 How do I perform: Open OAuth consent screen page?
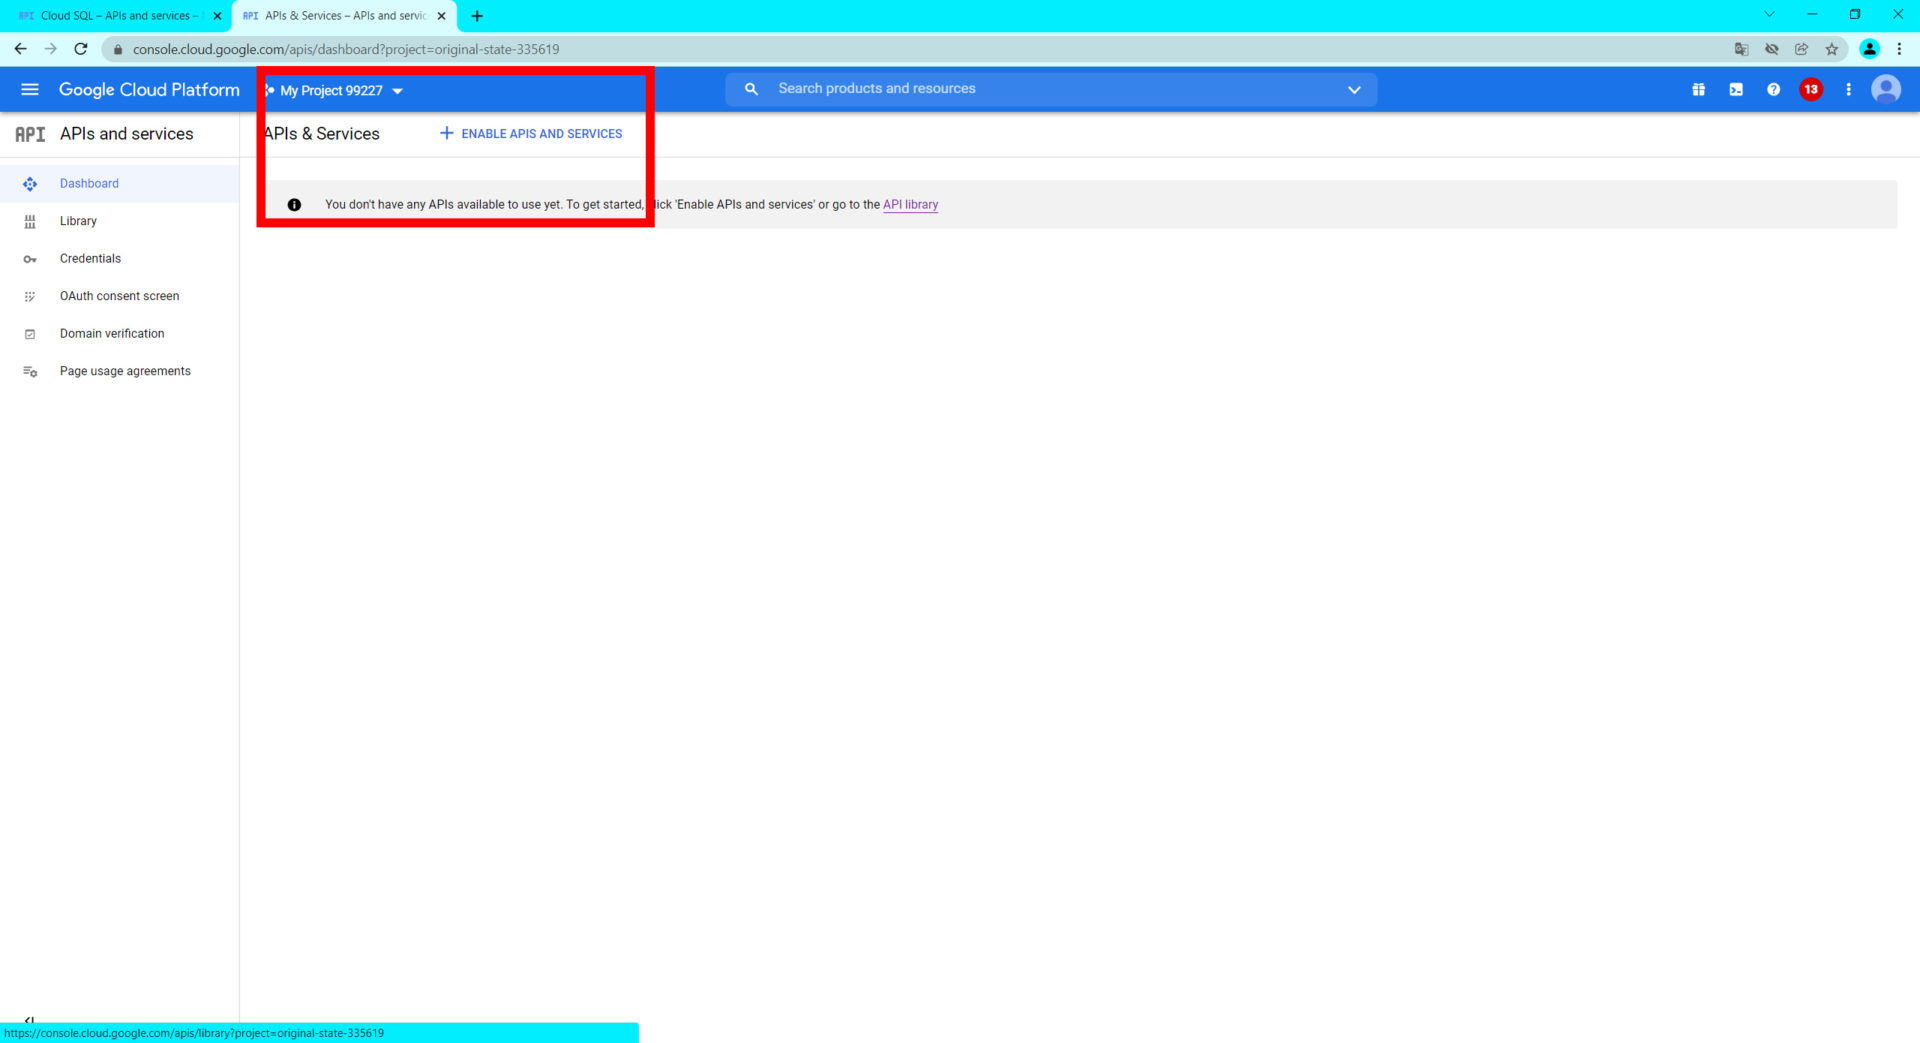(x=119, y=296)
